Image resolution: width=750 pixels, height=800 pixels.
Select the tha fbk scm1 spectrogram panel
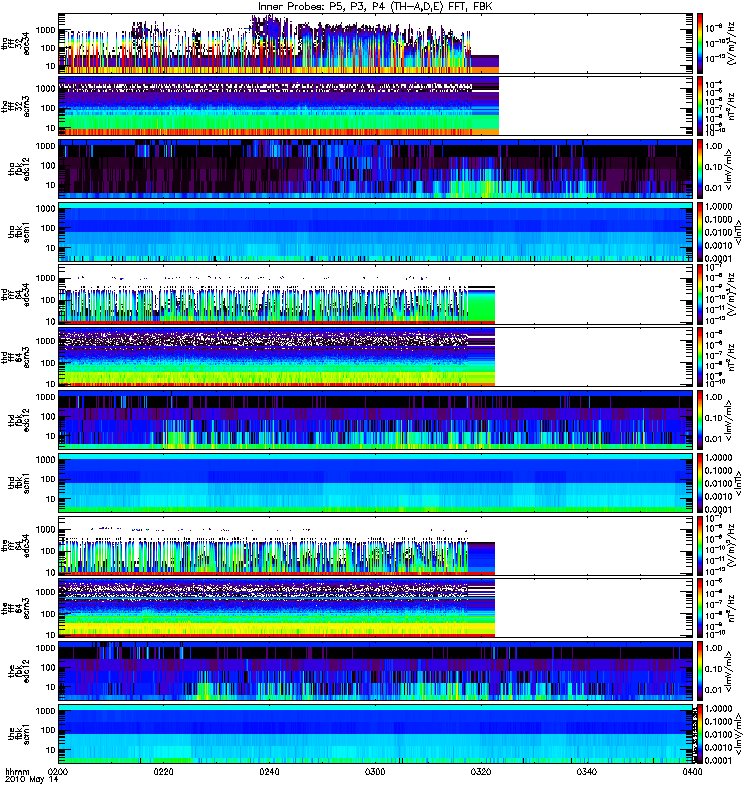click(x=376, y=232)
